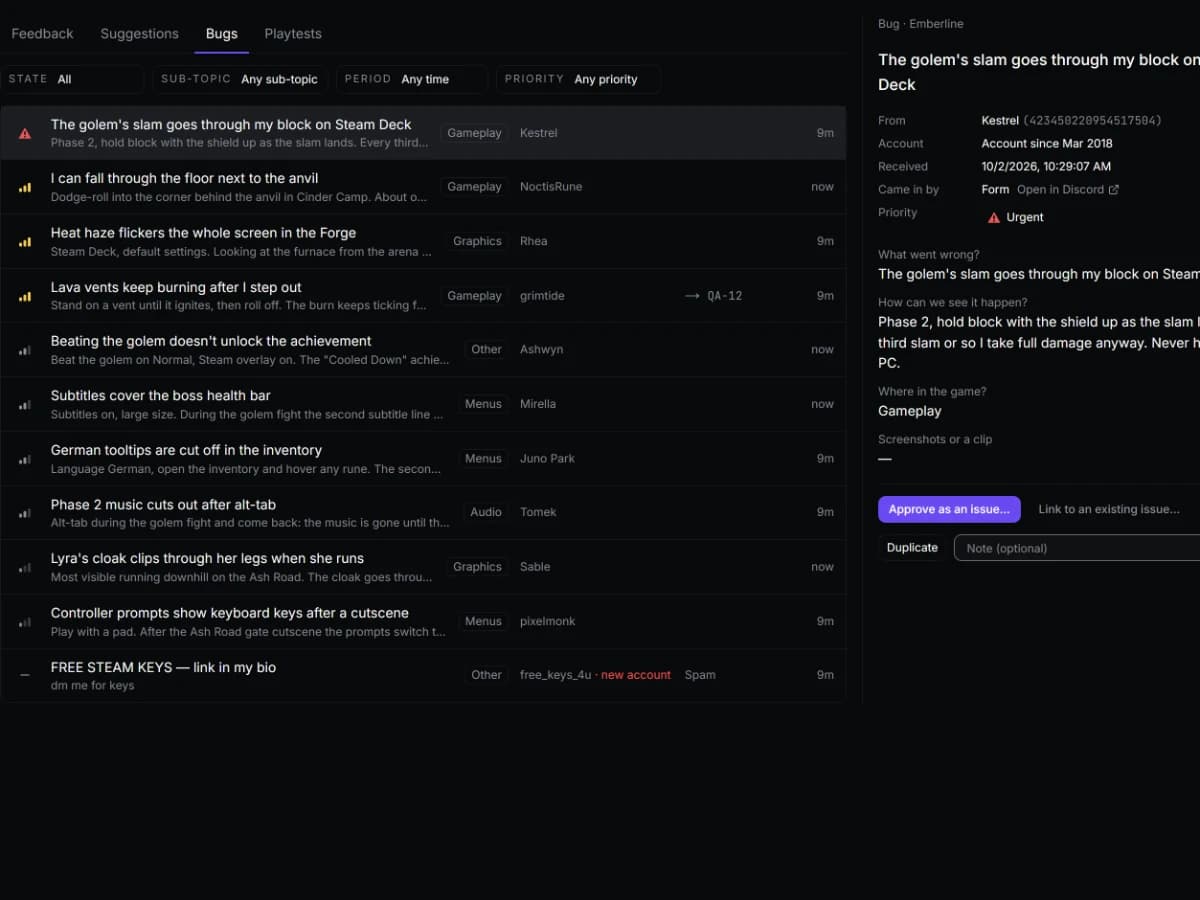Click 'Account since Mar 2018' value

point(1047,144)
